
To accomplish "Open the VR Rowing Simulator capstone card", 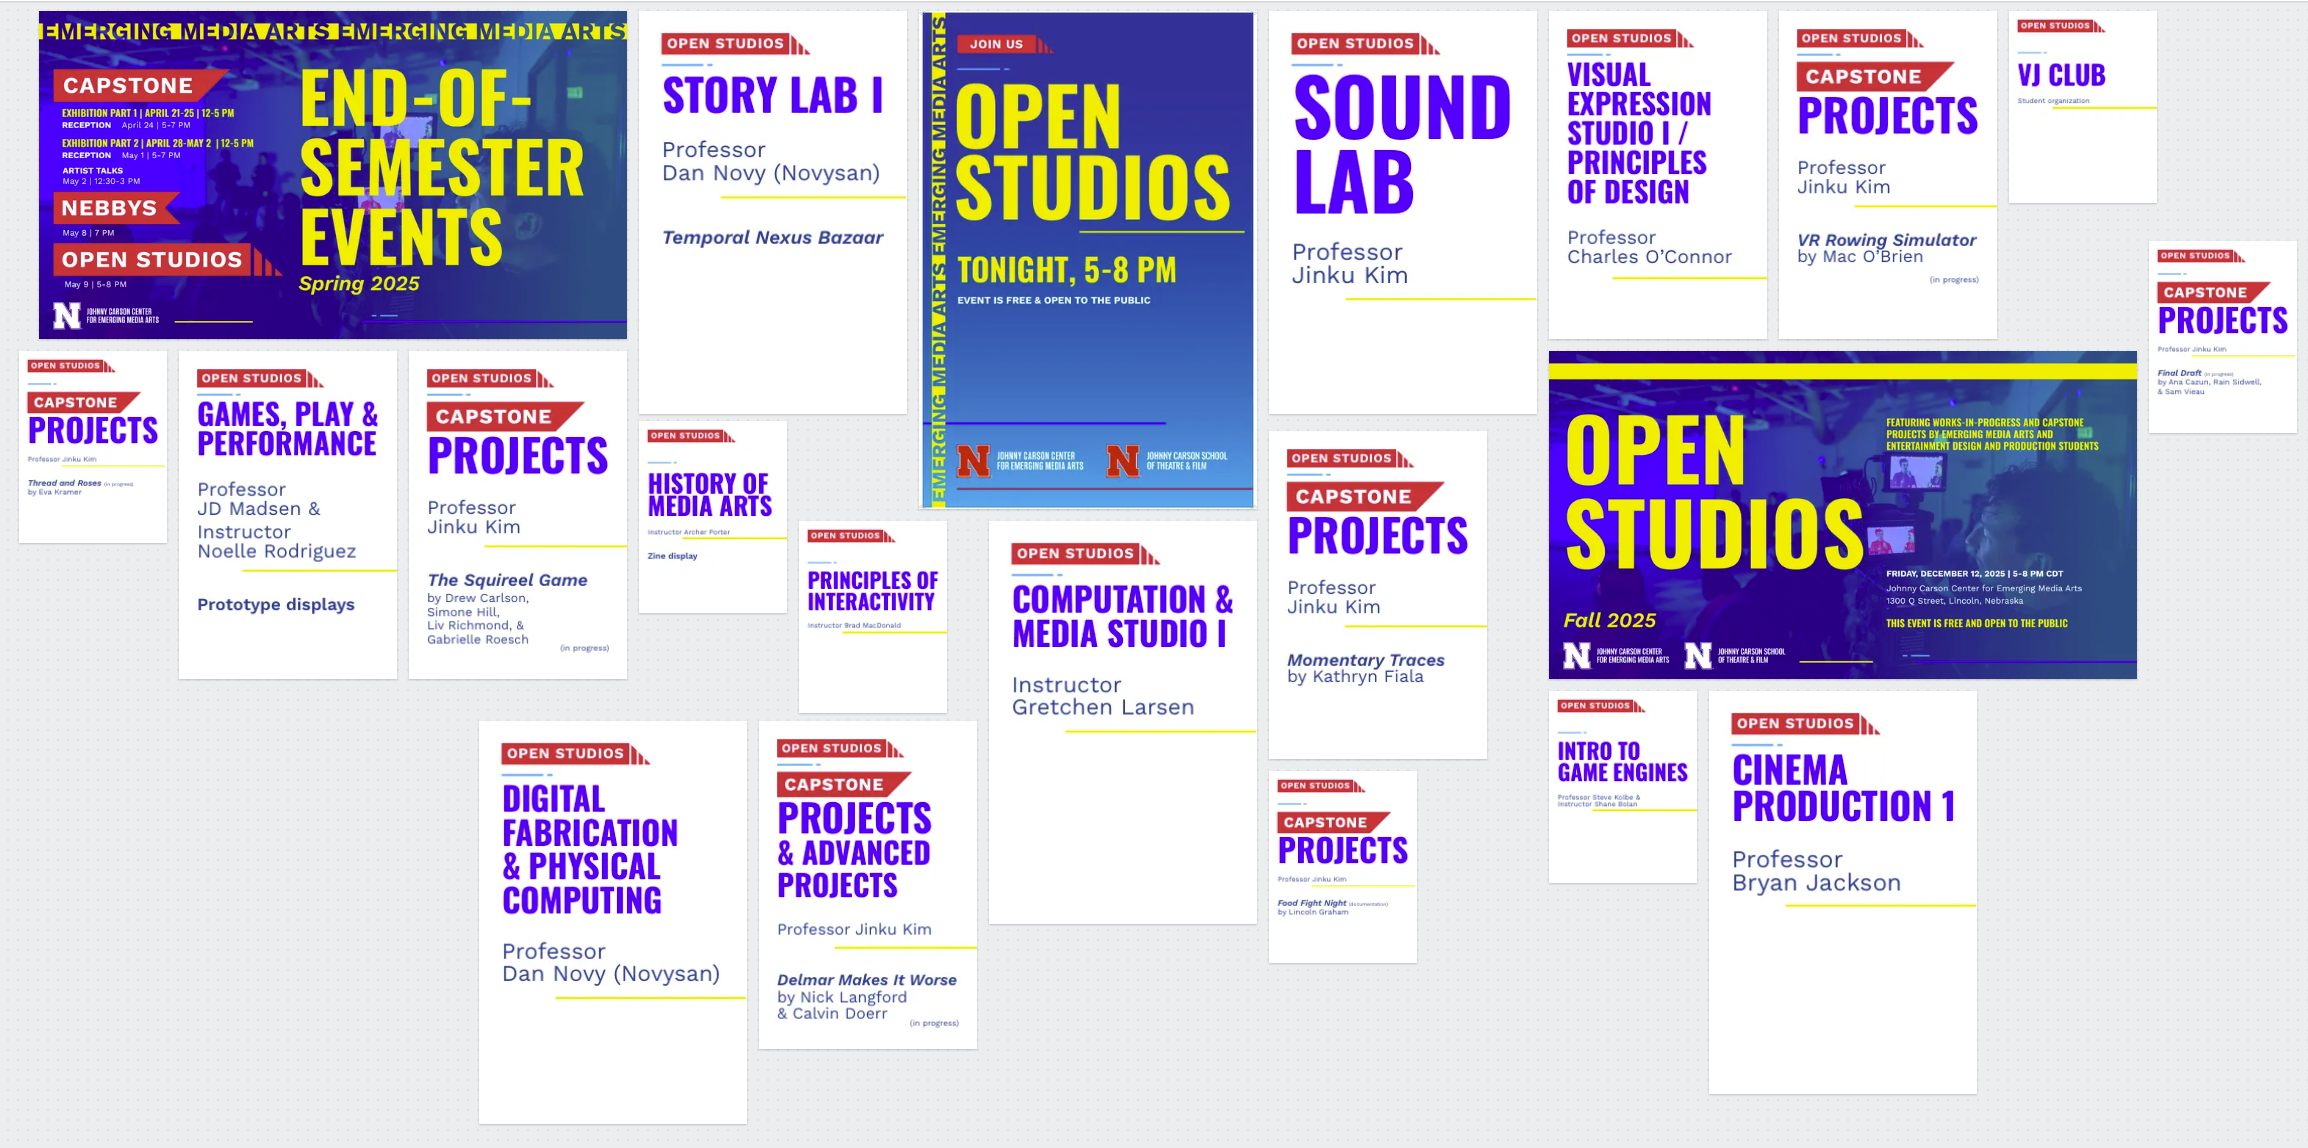I will [x=1887, y=175].
